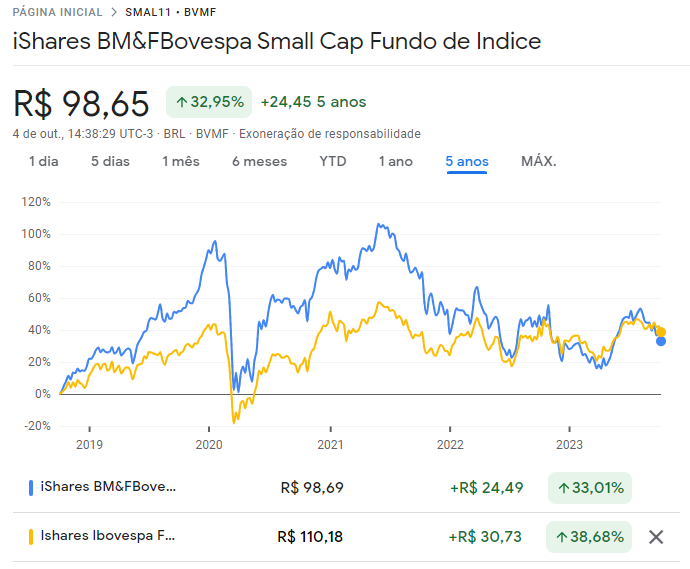The height and width of the screenshot is (569, 690).
Task: Choose the YTD range tab
Action: pos(333,162)
